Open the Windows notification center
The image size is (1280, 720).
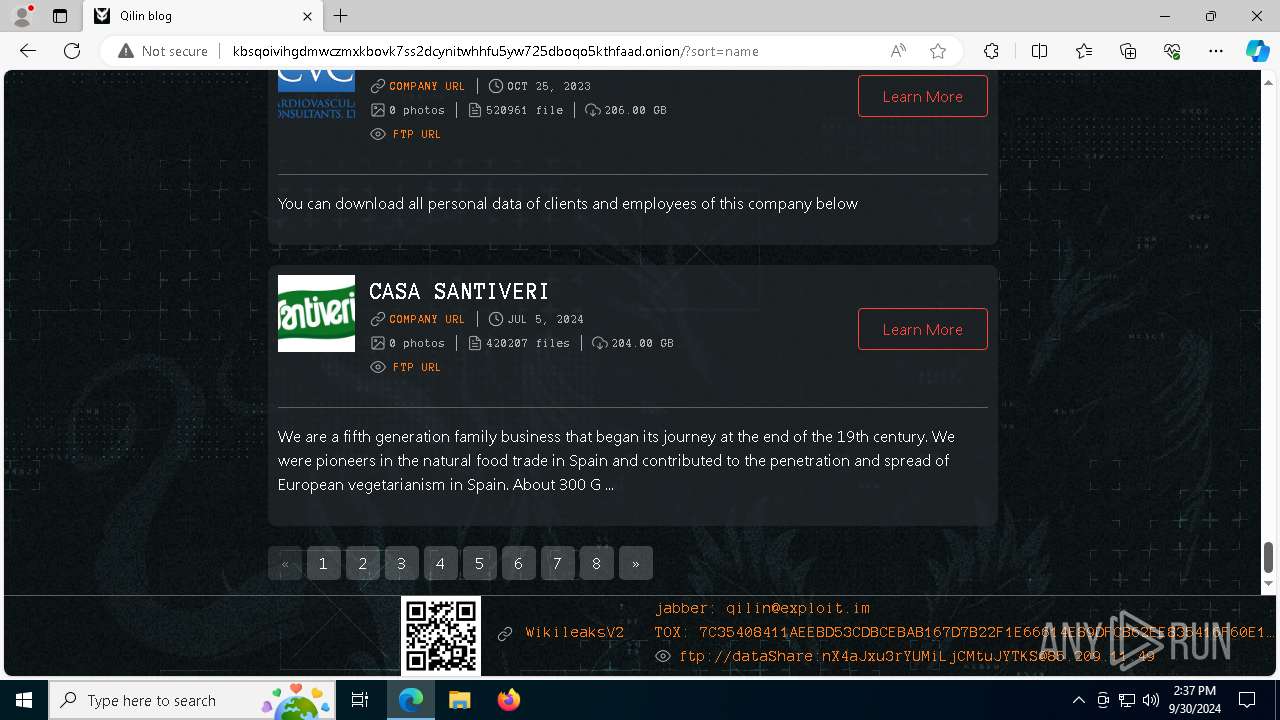pos(1247,700)
